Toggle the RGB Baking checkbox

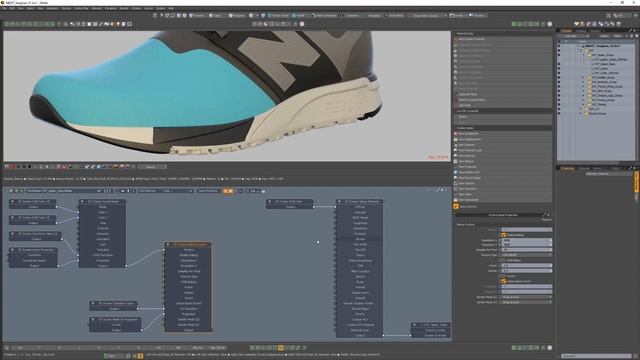point(503,260)
